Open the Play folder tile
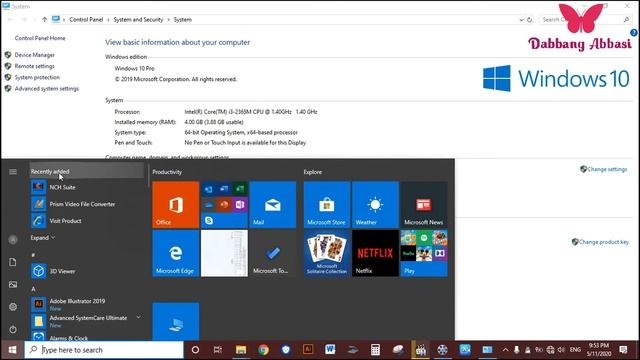The width and height of the screenshot is (640, 360). [x=424, y=253]
